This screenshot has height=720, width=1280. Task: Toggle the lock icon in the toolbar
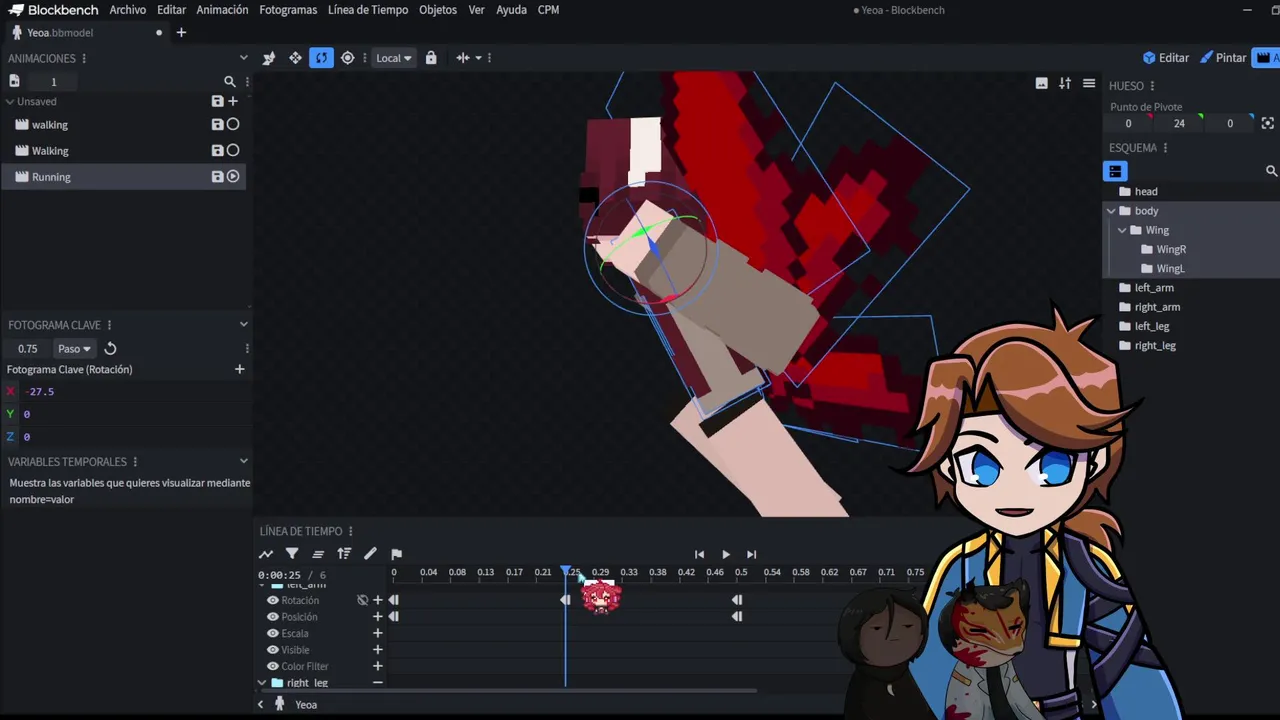click(431, 58)
